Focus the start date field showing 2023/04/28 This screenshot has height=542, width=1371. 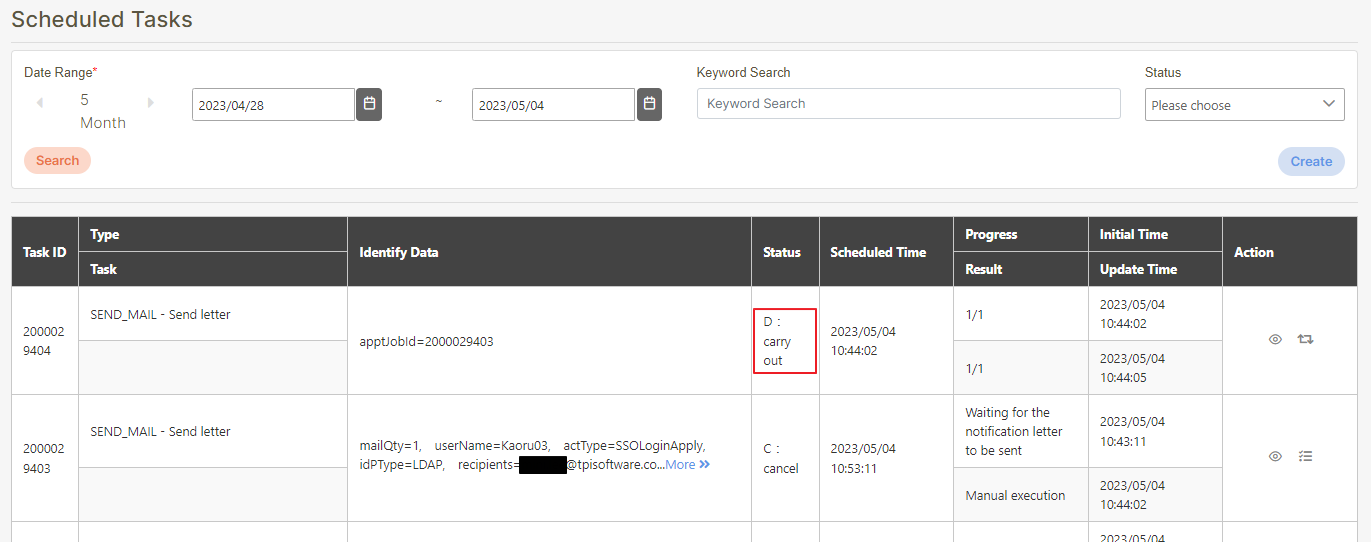273,105
